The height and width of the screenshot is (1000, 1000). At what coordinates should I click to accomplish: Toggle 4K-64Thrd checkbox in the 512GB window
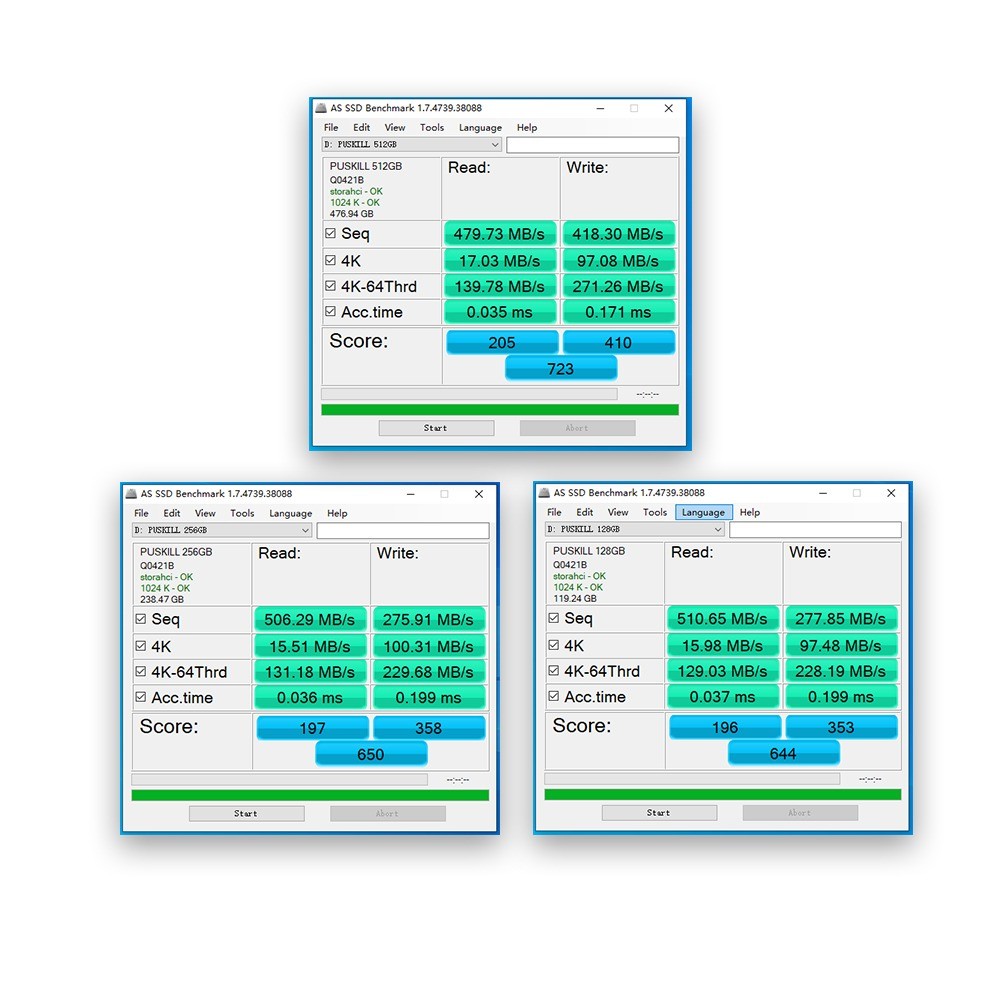pos(331,286)
